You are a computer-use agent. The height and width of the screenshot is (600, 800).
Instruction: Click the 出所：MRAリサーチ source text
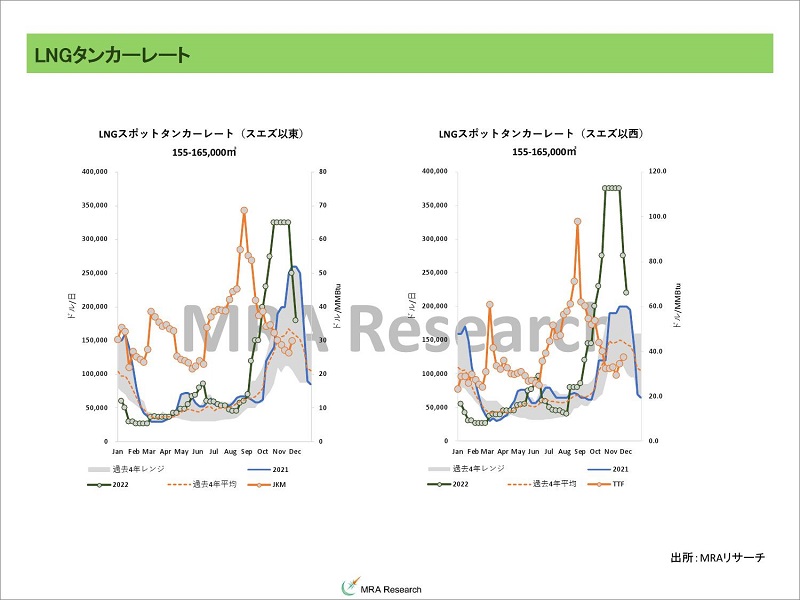[x=717, y=557]
